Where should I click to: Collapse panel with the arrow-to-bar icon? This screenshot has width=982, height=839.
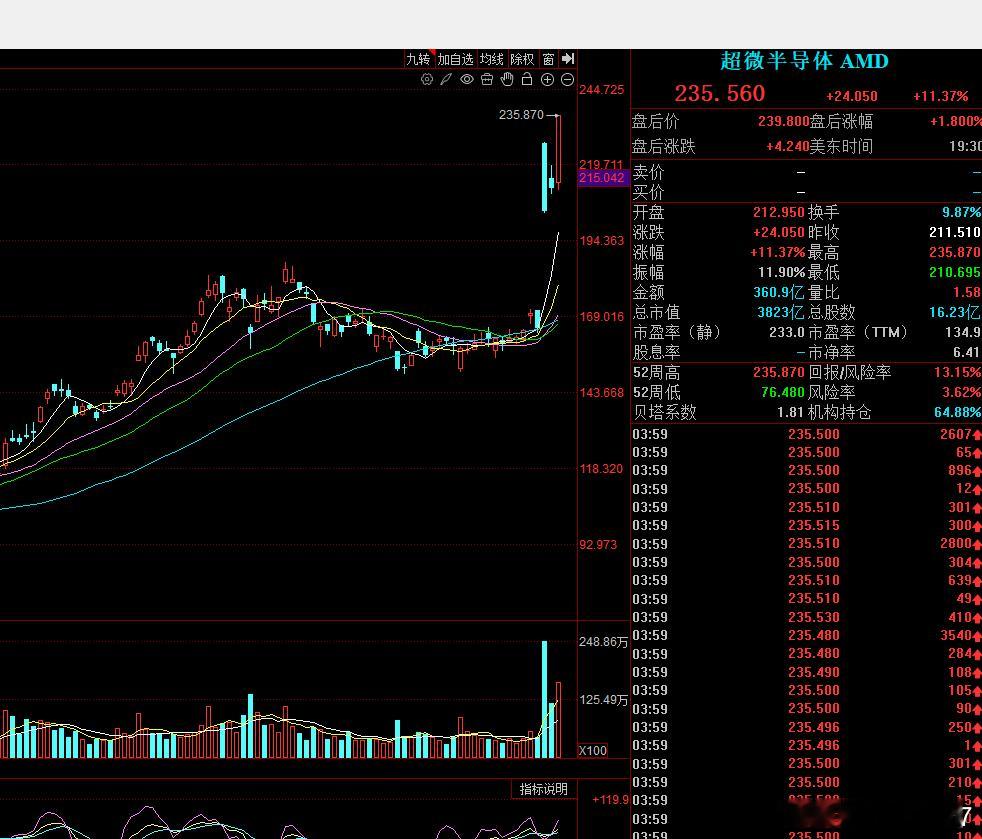pyautogui.click(x=568, y=59)
